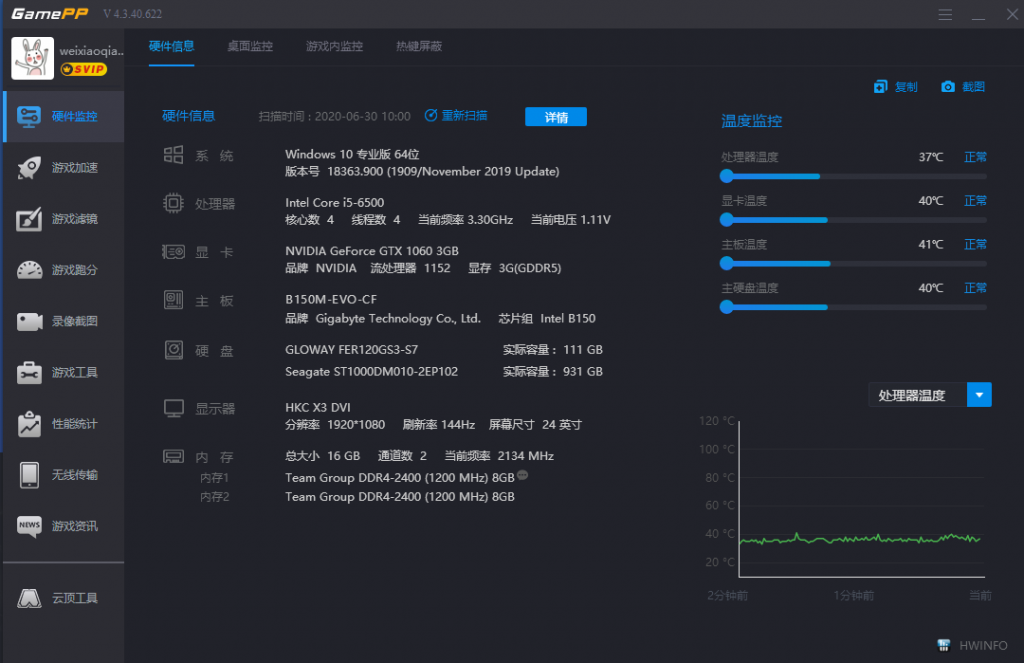
Task: Open 游戏工具 toolbox icon
Action: (29, 372)
